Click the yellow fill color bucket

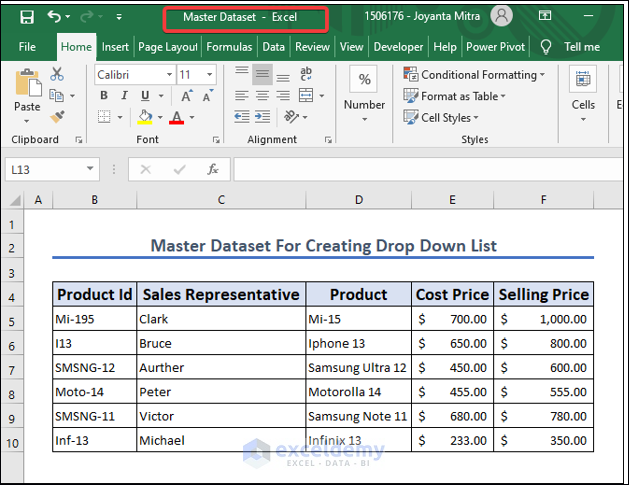coord(145,118)
